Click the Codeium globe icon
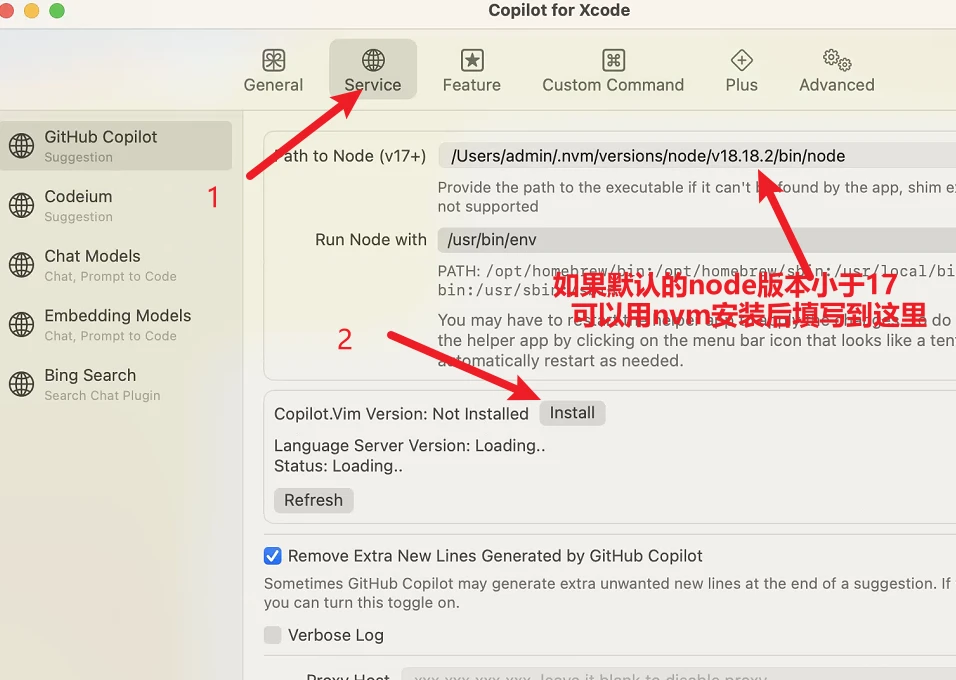This screenshot has height=680, width=956. pos(21,206)
